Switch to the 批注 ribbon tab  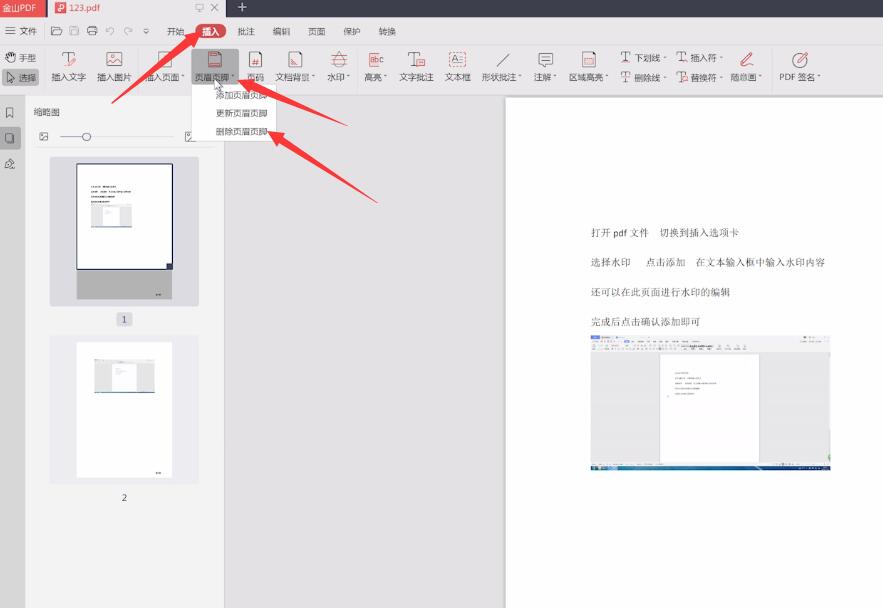tap(246, 32)
